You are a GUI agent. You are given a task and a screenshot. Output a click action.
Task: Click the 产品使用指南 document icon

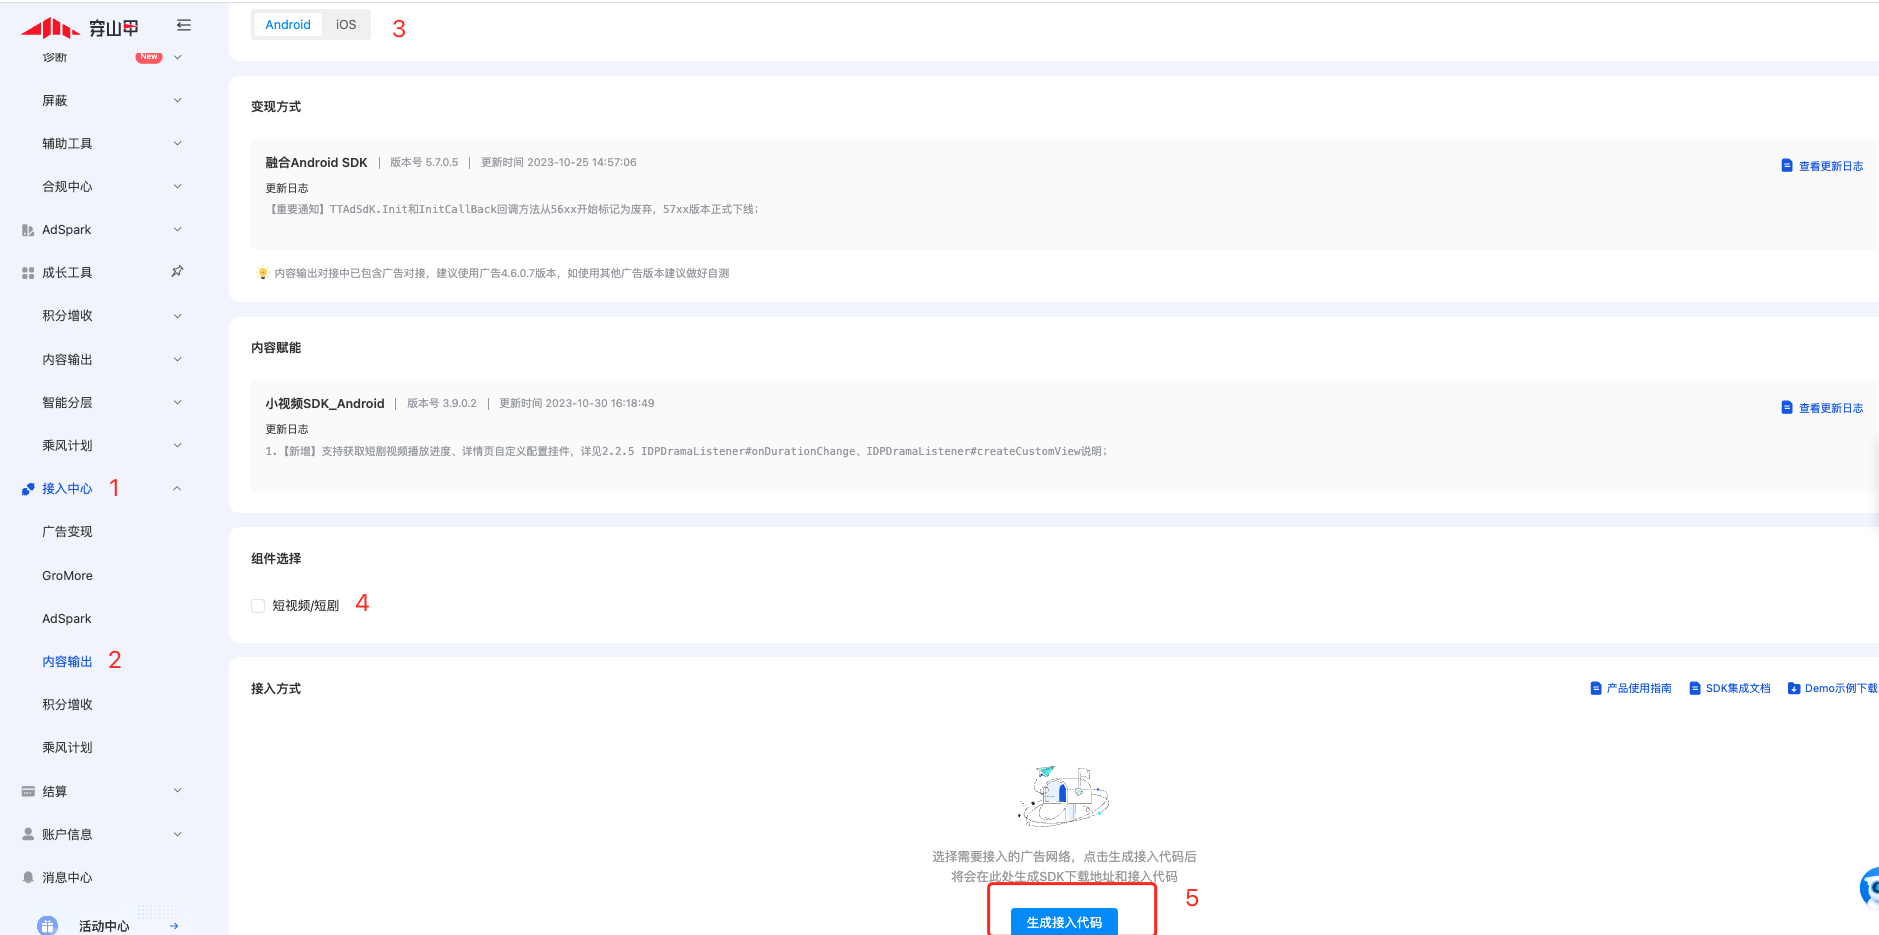coord(1596,688)
